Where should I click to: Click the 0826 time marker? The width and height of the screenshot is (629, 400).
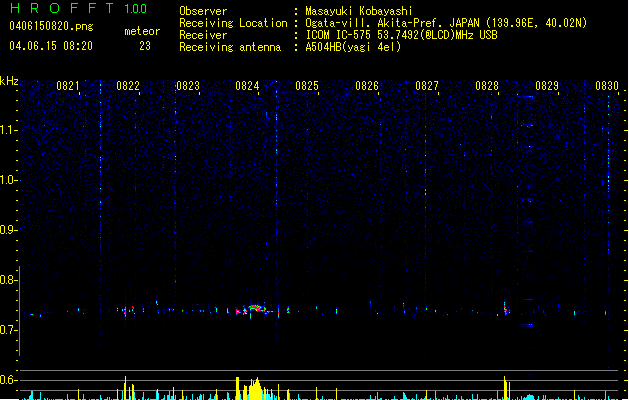[367, 86]
